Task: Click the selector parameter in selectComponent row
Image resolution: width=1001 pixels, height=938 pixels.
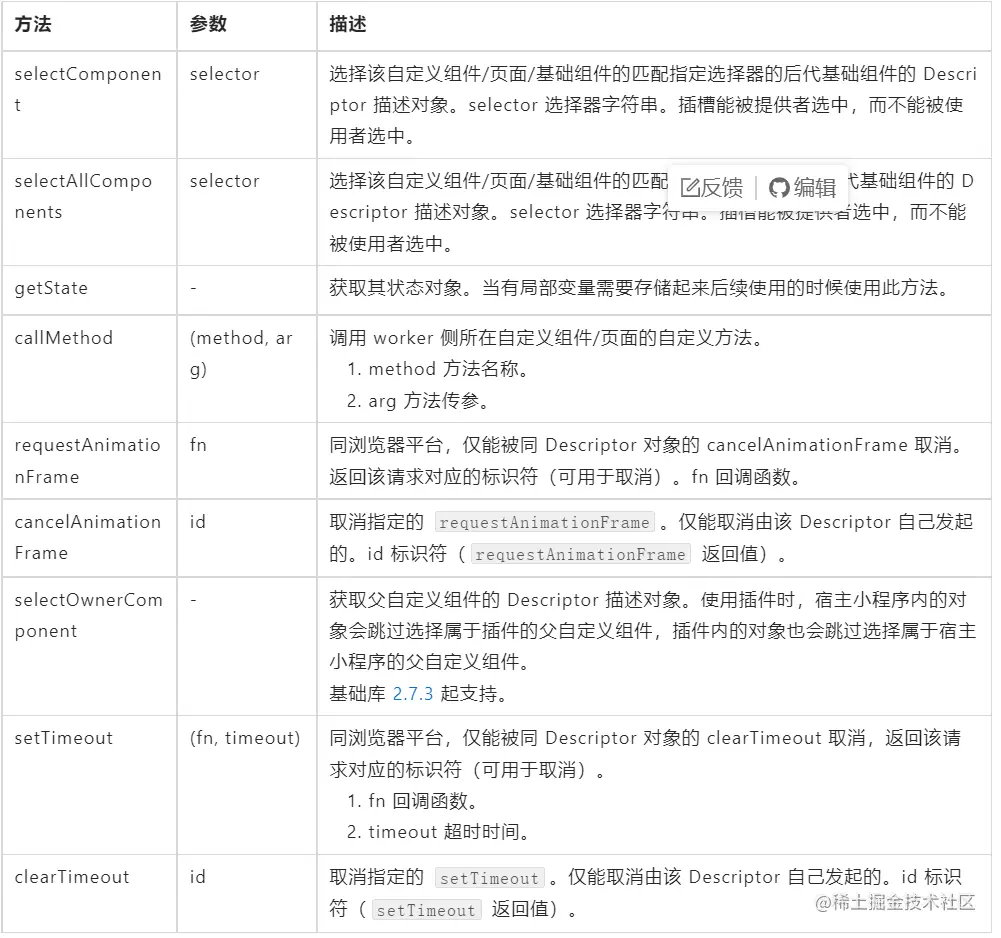Action: [x=225, y=74]
